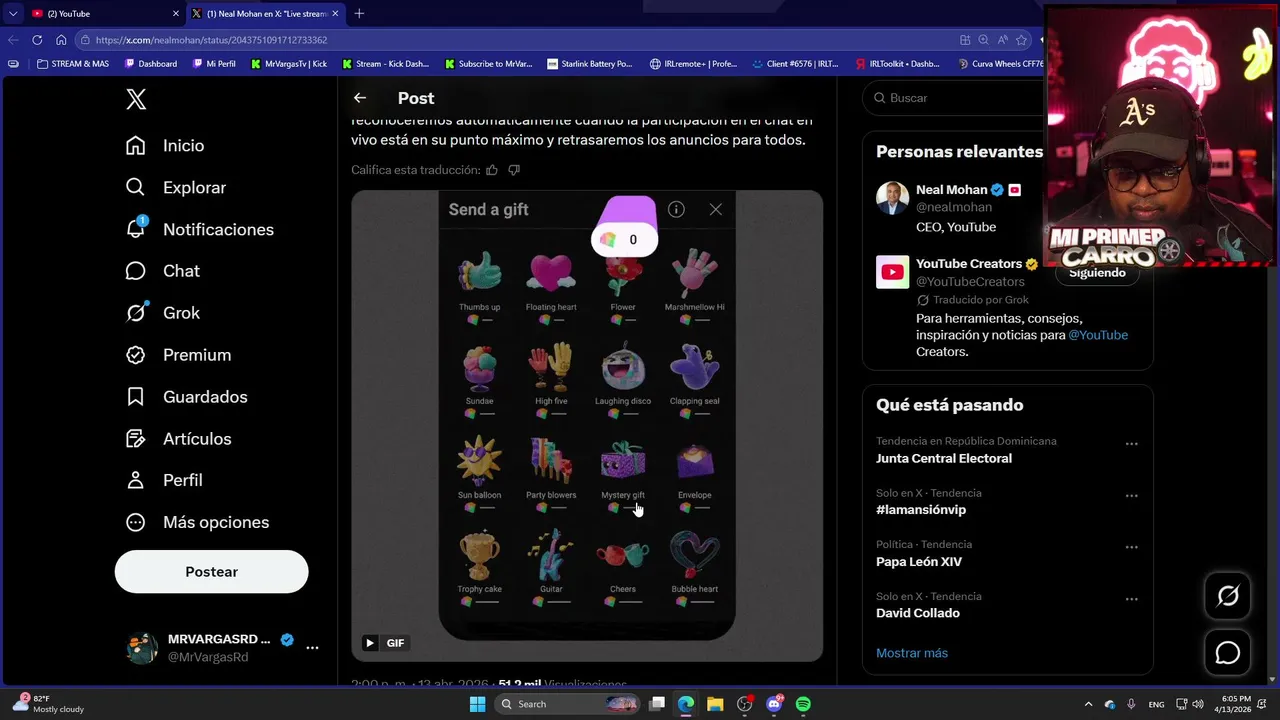
Task: Show hidden system tray icons
Action: pyautogui.click(x=1088, y=704)
